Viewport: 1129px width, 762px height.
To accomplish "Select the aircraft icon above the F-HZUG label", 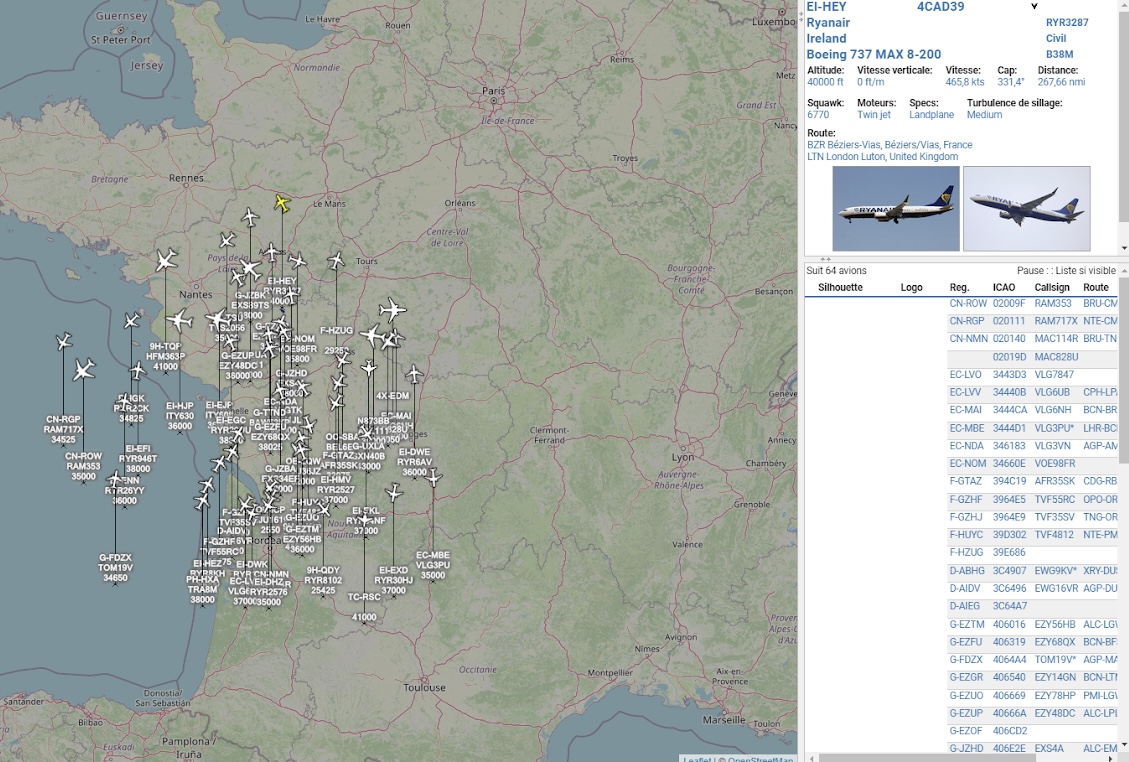I will (x=336, y=261).
